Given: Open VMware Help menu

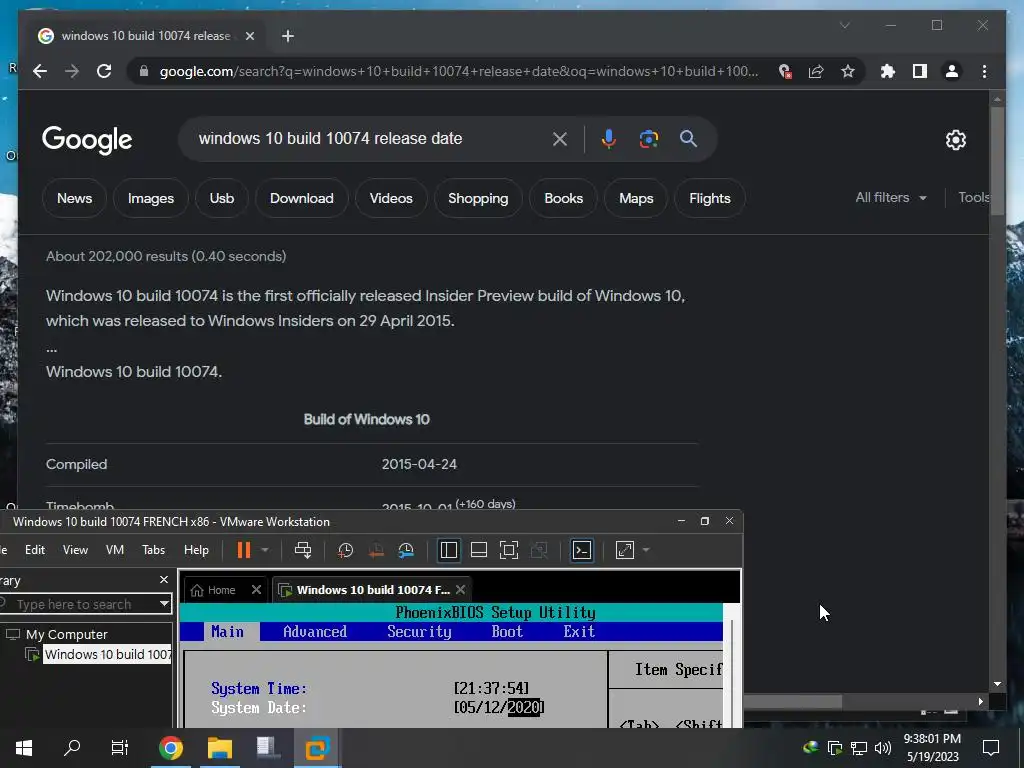Looking at the screenshot, I should point(196,550).
